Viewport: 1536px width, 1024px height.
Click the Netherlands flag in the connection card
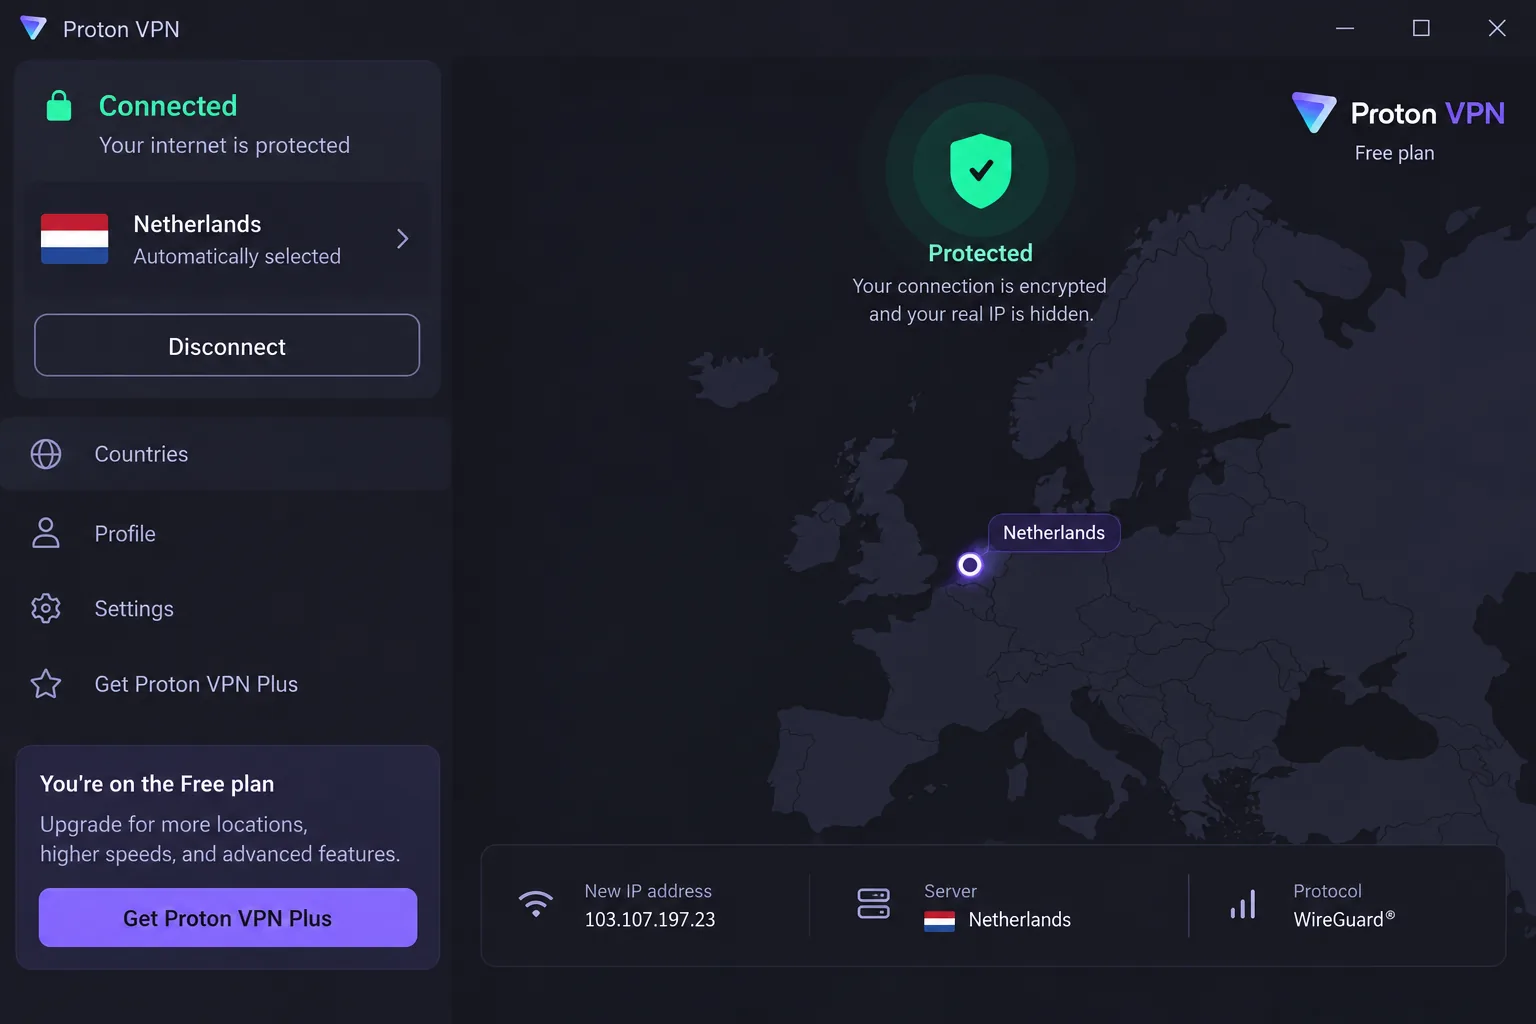click(x=75, y=239)
